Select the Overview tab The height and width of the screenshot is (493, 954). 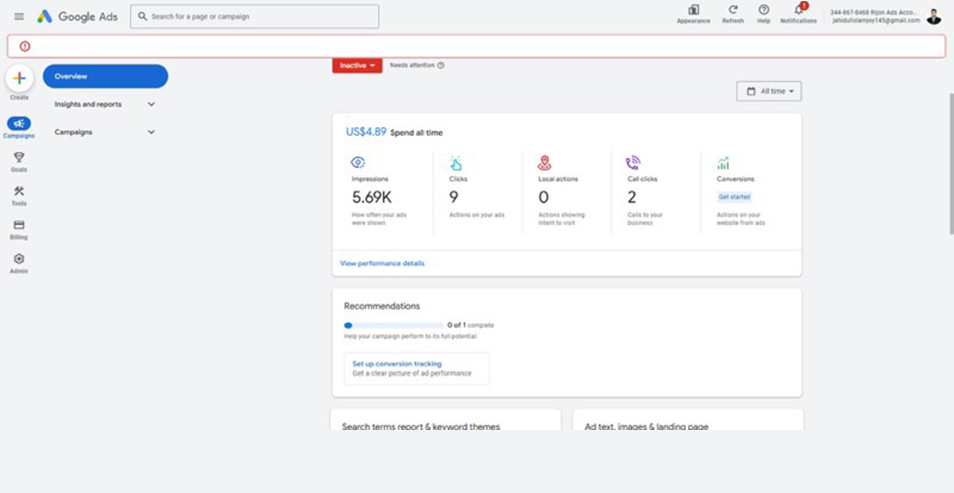click(105, 76)
